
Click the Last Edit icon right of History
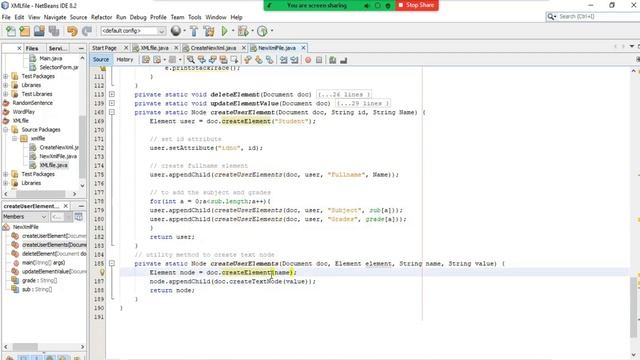146,60
